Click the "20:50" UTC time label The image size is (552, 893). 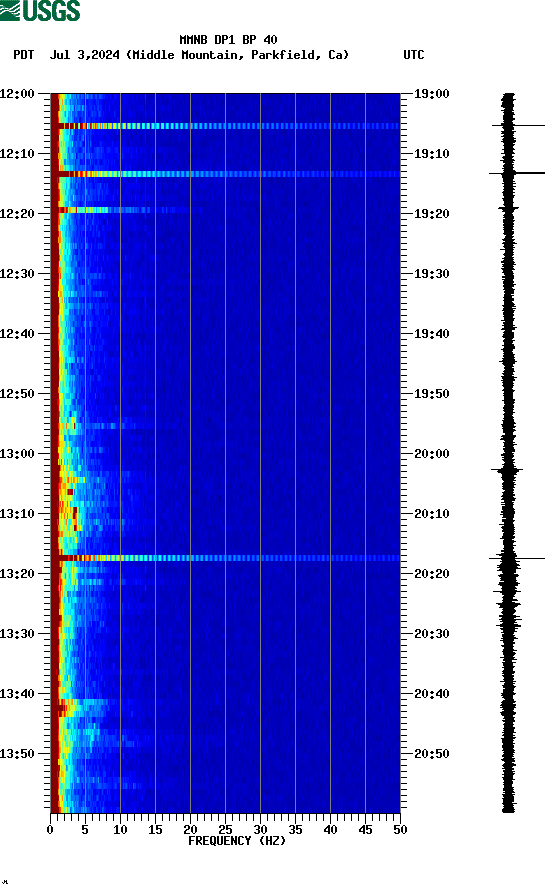(432, 754)
